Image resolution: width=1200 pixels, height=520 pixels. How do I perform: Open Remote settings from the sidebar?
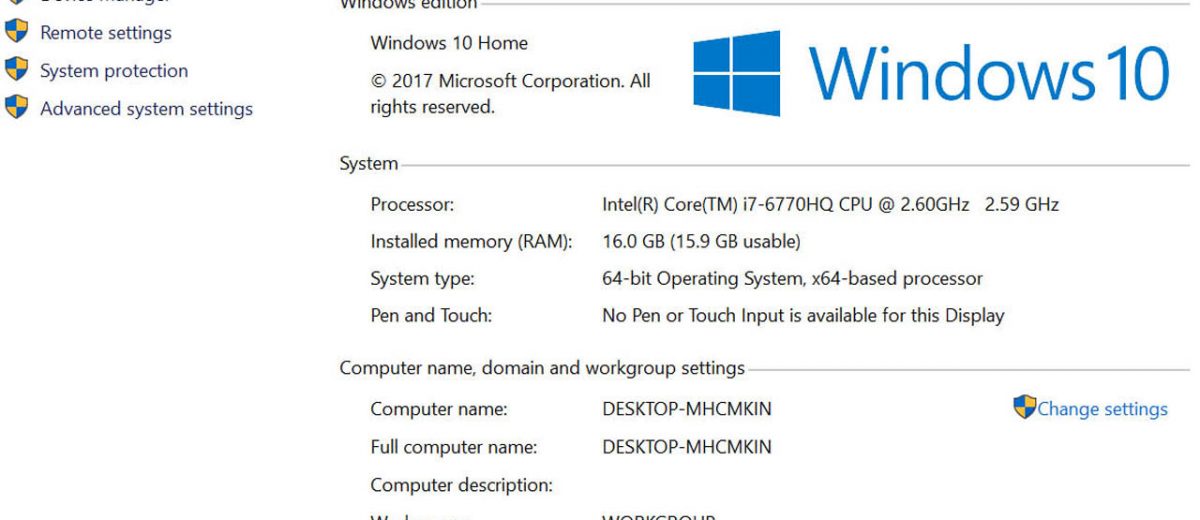tap(105, 33)
